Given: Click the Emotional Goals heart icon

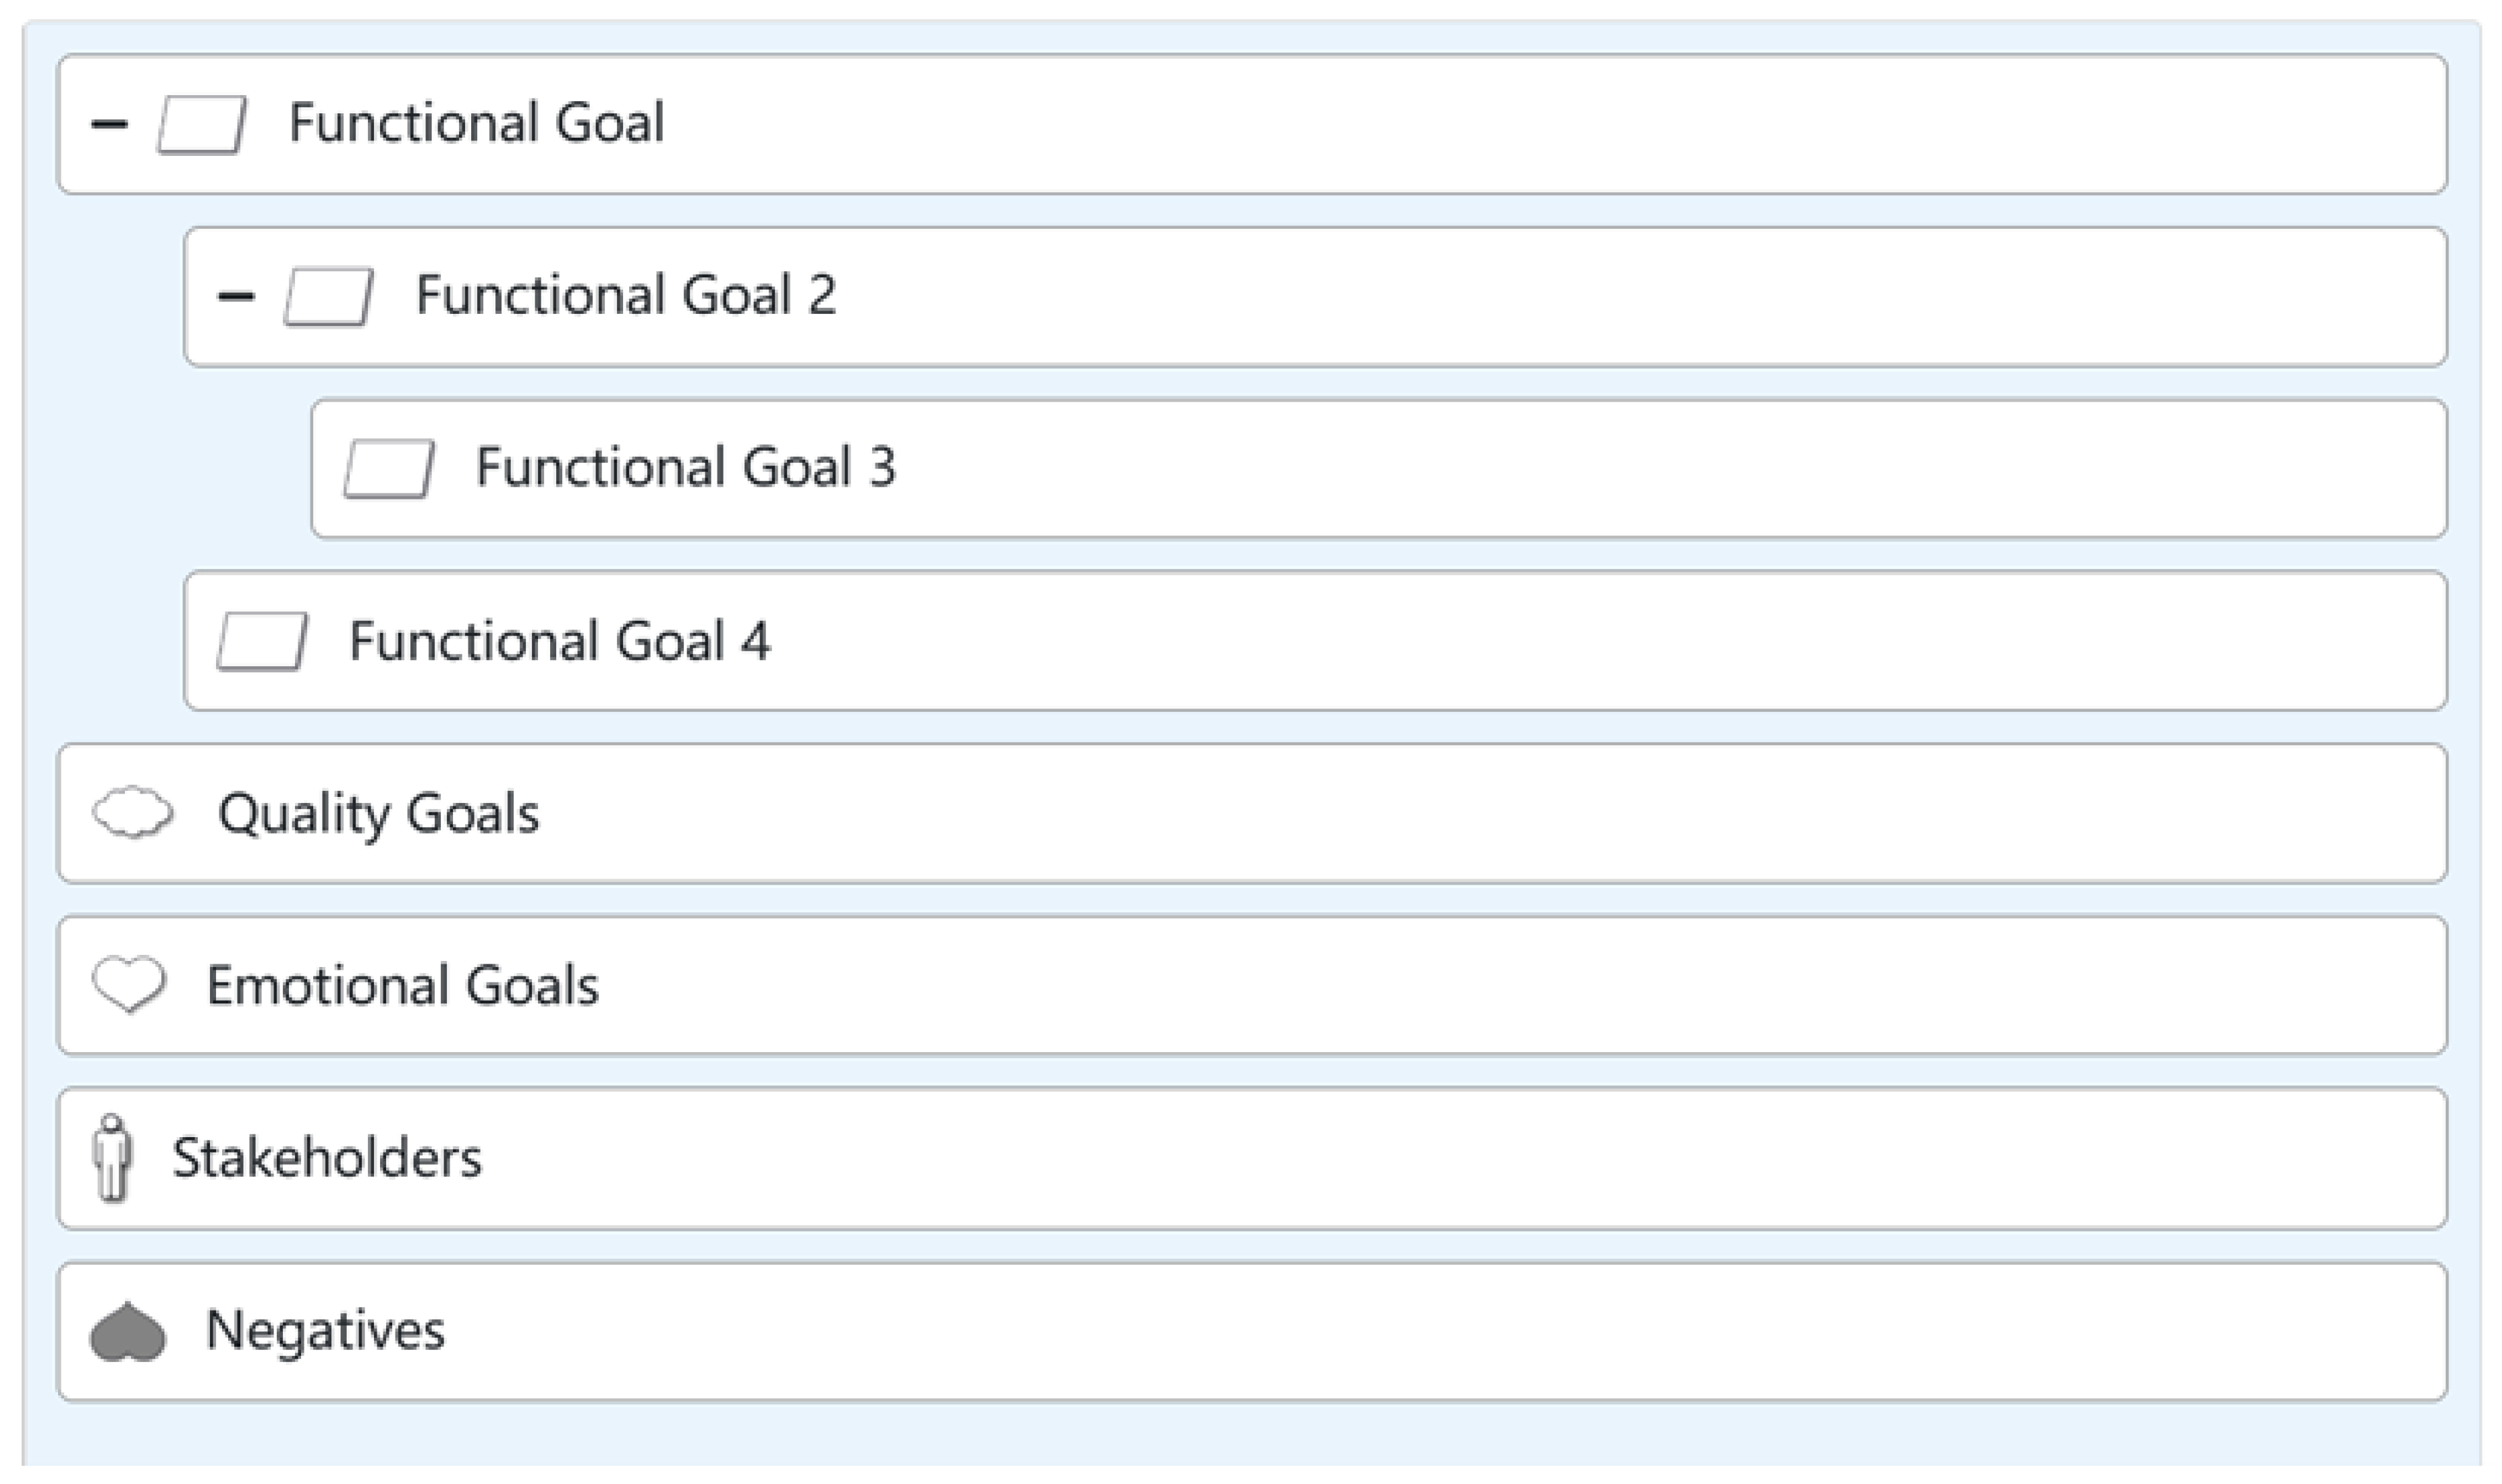Looking at the screenshot, I should (x=129, y=984).
